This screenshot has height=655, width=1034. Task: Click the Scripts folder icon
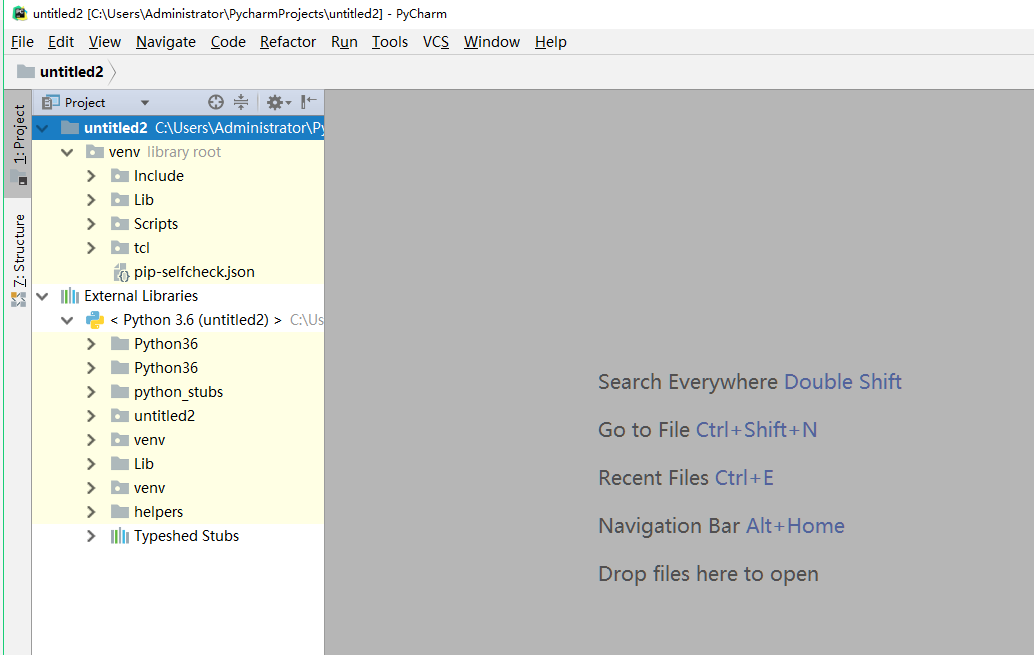click(x=120, y=224)
